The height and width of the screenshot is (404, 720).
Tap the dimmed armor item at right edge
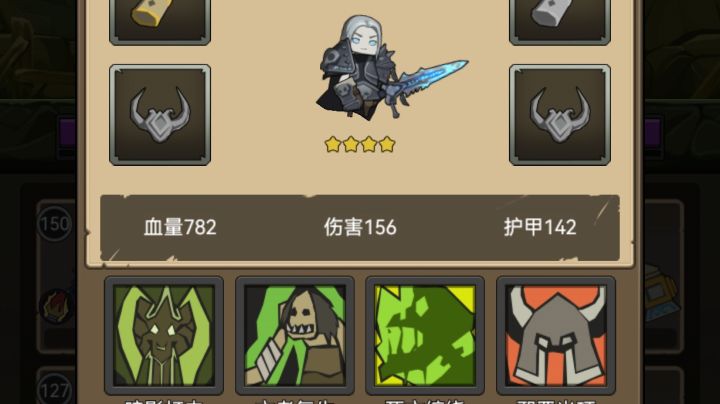660,292
